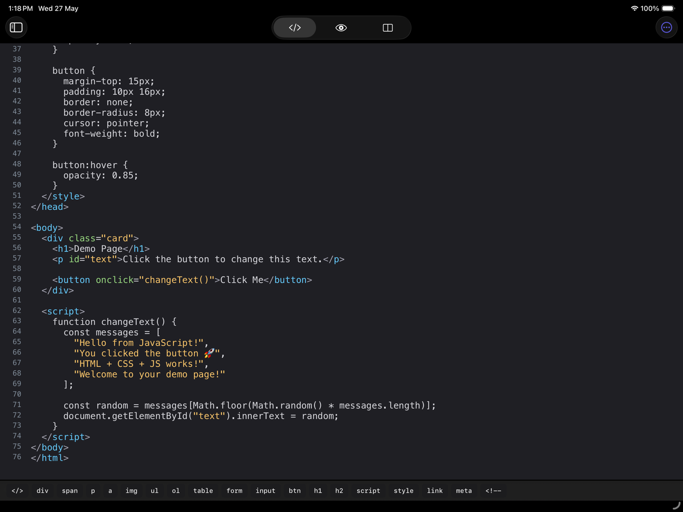Click line number 62 in gutter
Image resolution: width=683 pixels, height=512 pixels.
[17, 310]
